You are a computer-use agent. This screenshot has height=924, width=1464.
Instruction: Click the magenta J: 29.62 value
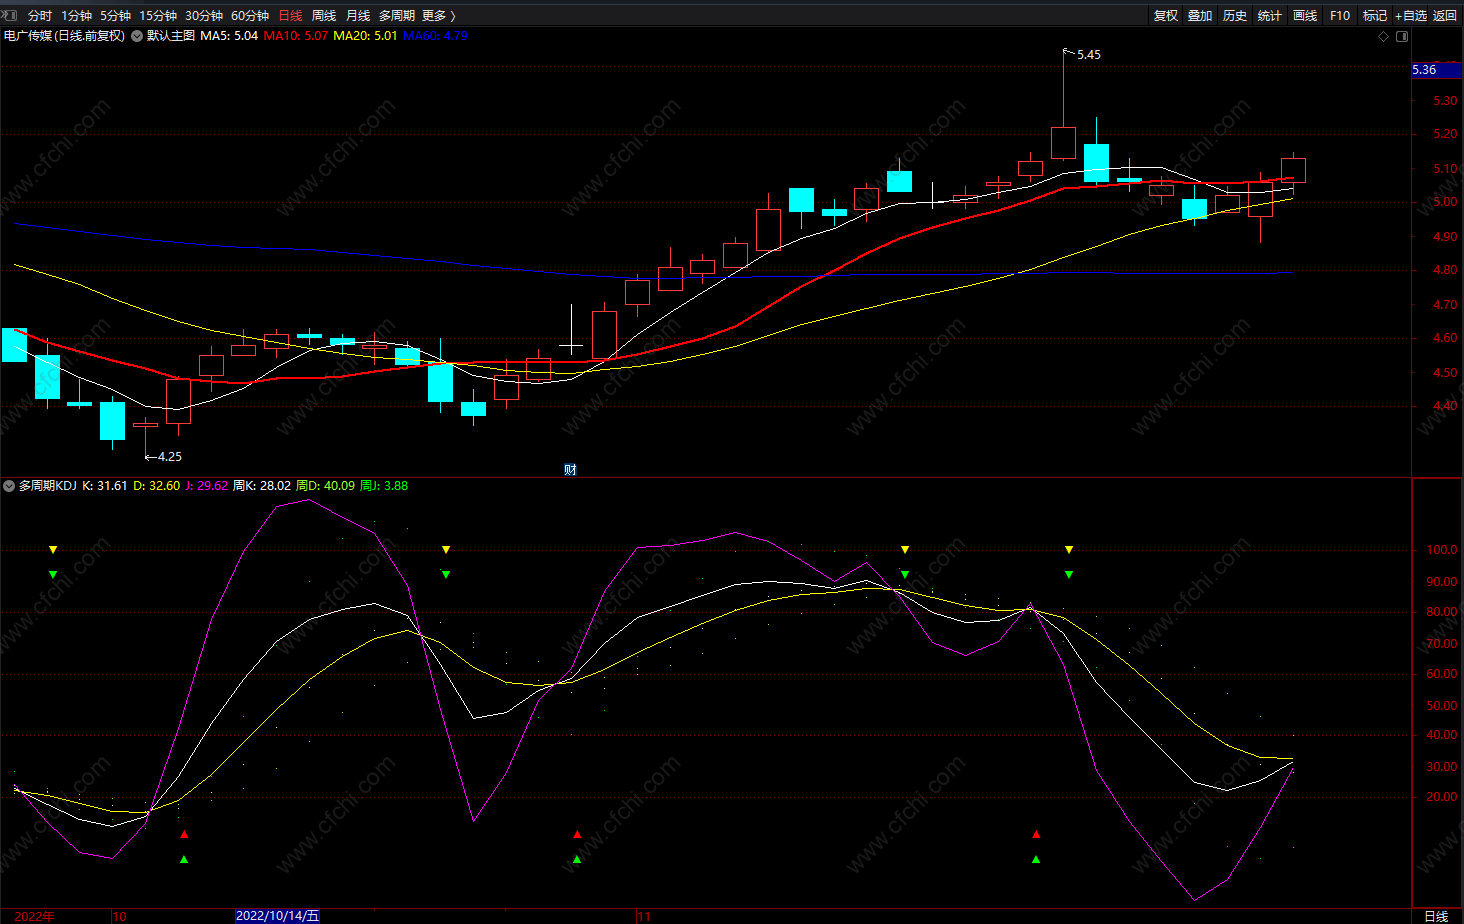coord(207,486)
